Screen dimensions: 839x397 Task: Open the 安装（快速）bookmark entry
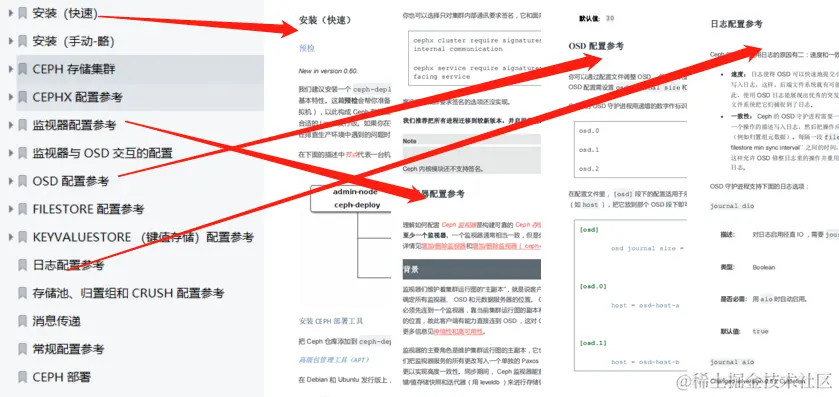coord(65,13)
